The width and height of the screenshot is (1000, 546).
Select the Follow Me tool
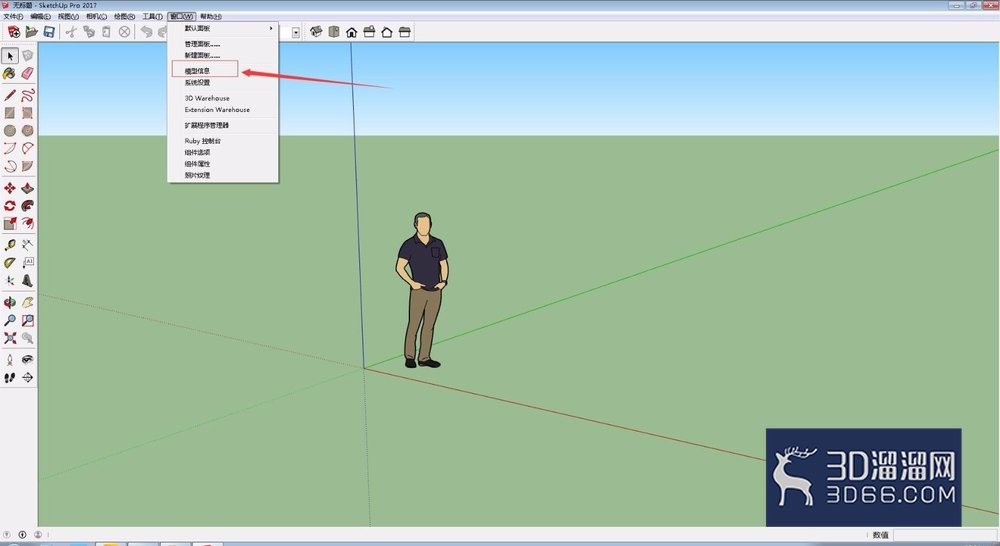27,205
